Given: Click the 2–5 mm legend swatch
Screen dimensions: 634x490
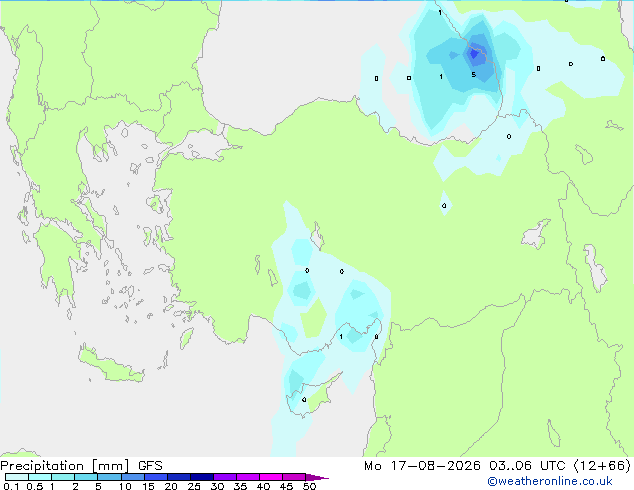Looking at the screenshot, I should tap(86, 477).
